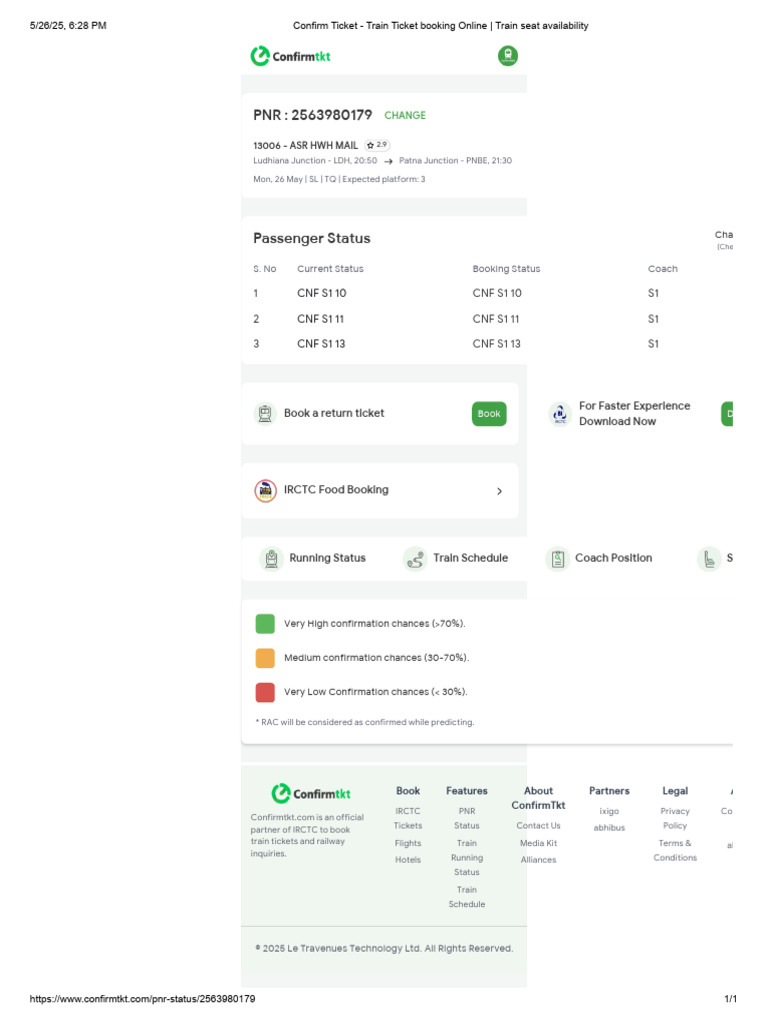Click footer Flights link
Image resolution: width=768 pixels, height=1024 pixels.
[x=408, y=843]
